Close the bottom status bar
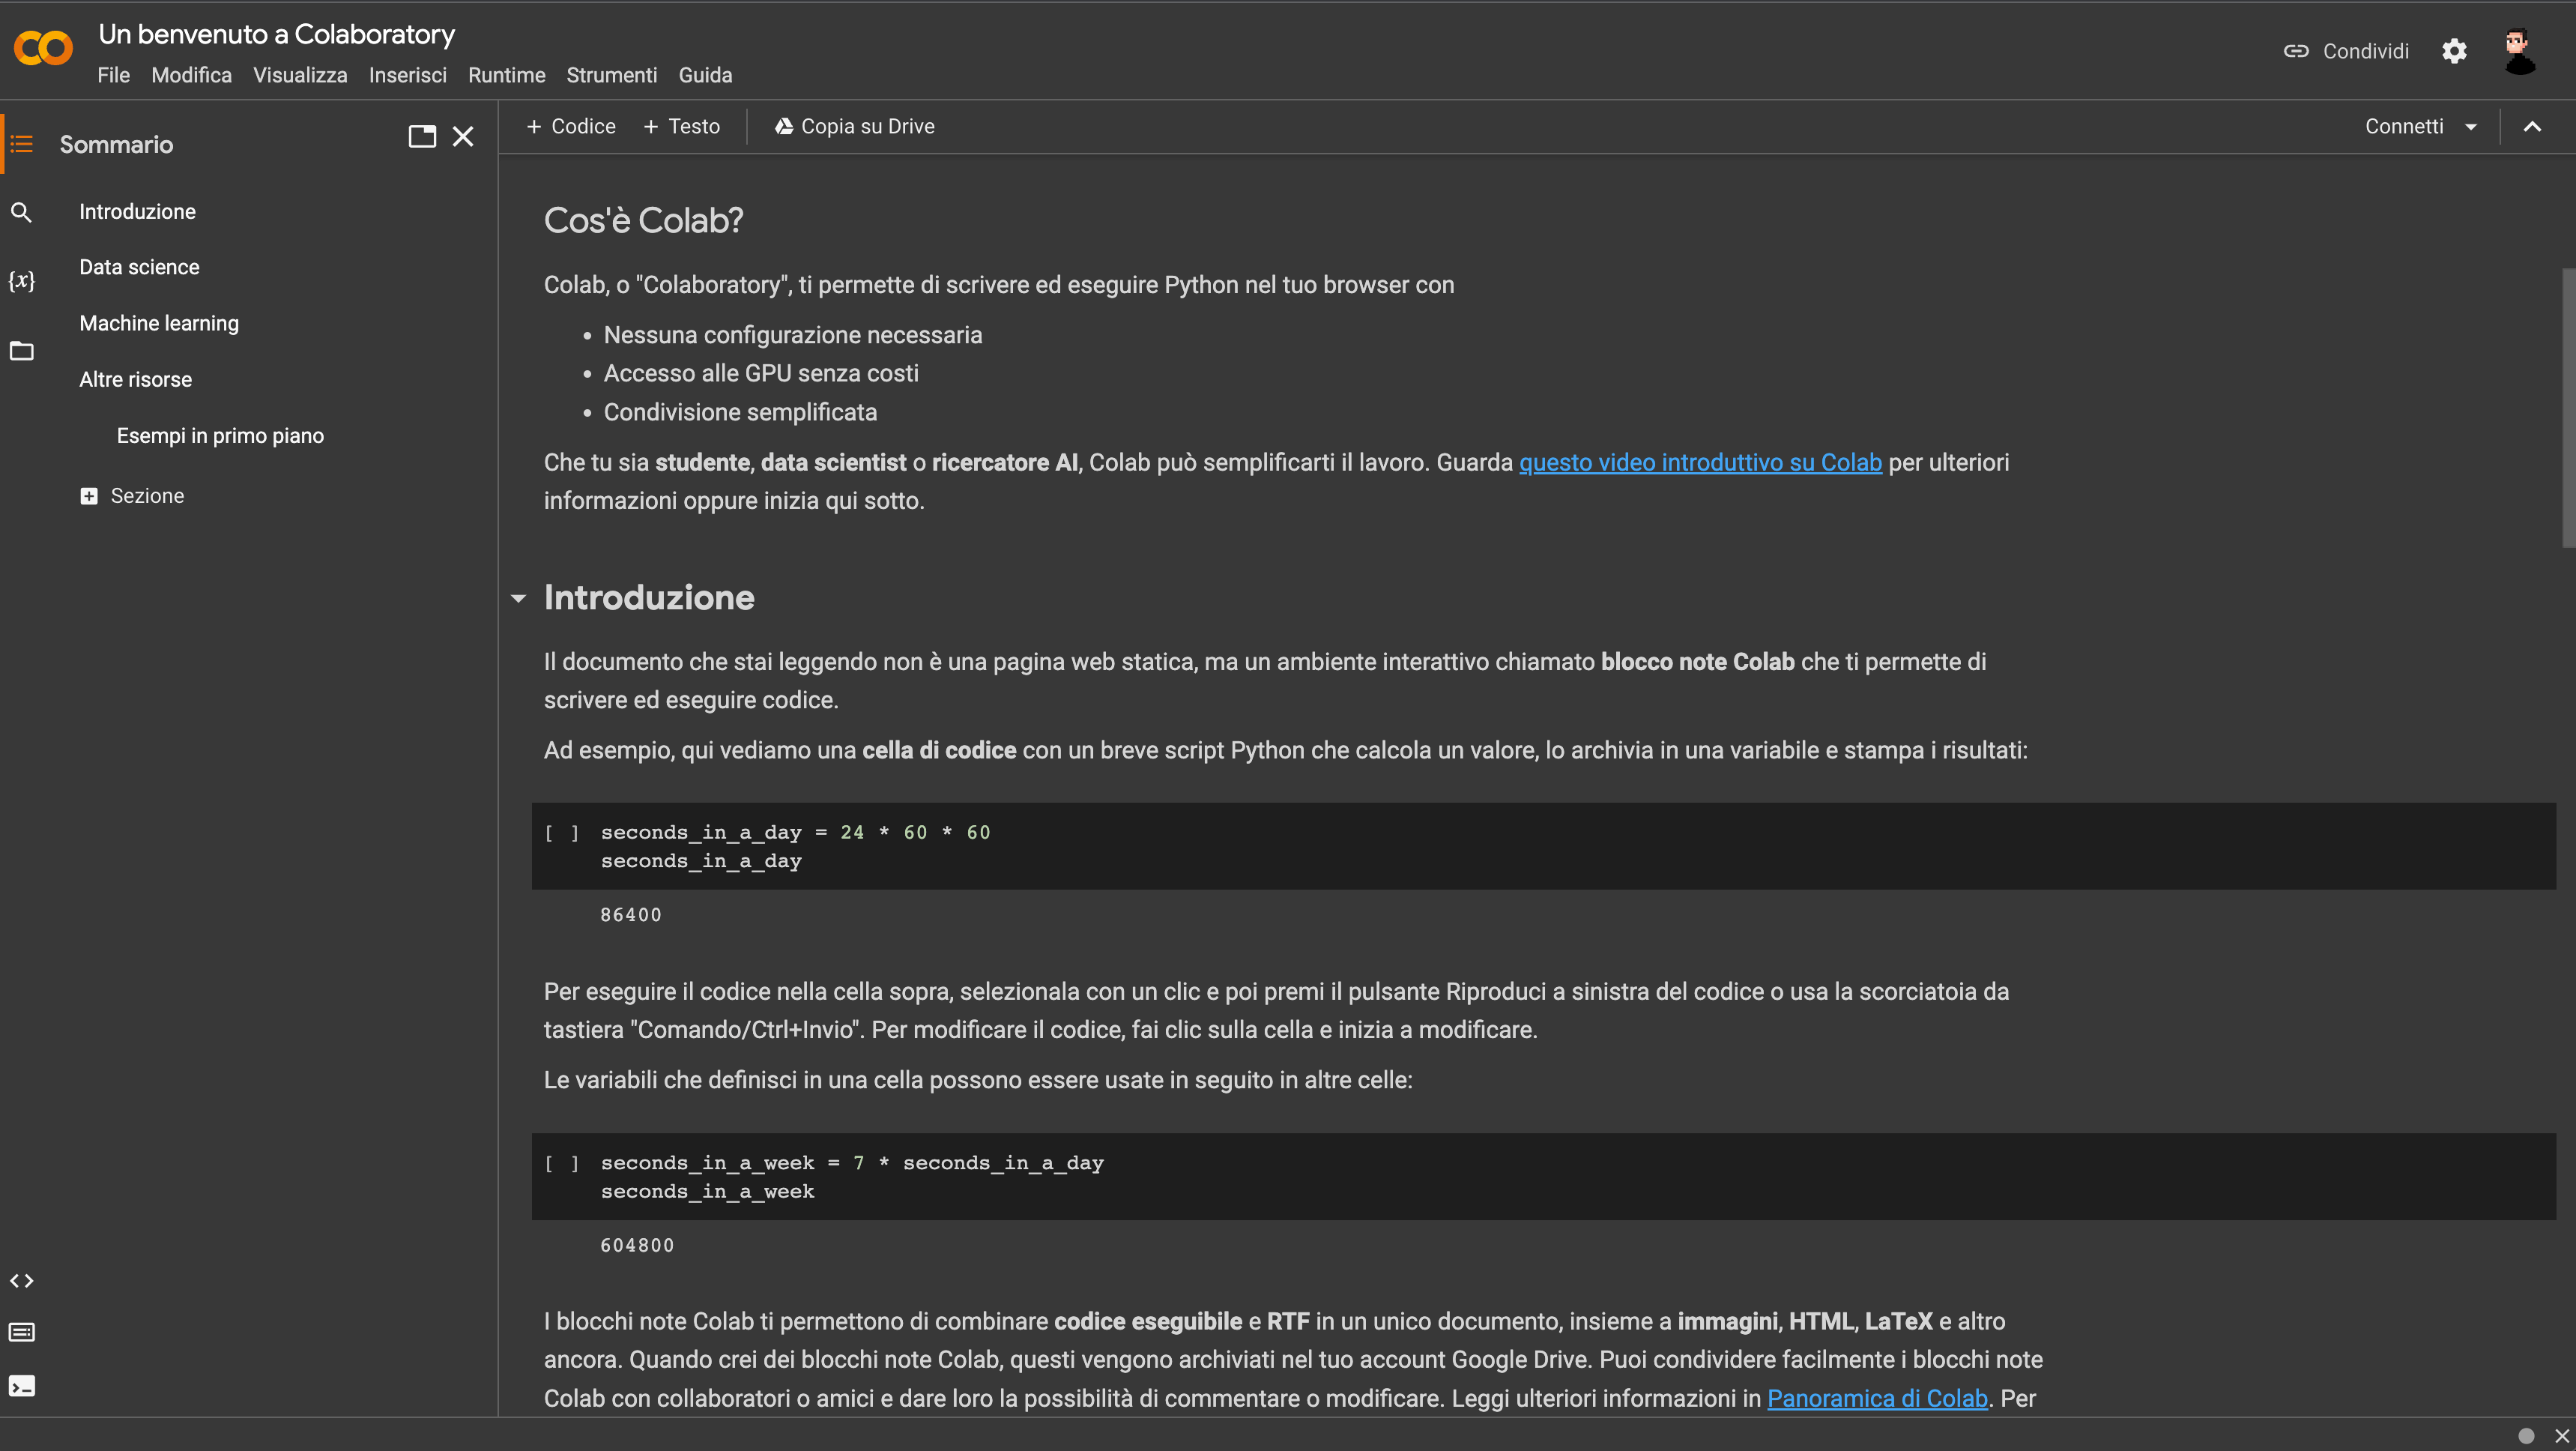The width and height of the screenshot is (2576, 1451). pos(2561,1435)
